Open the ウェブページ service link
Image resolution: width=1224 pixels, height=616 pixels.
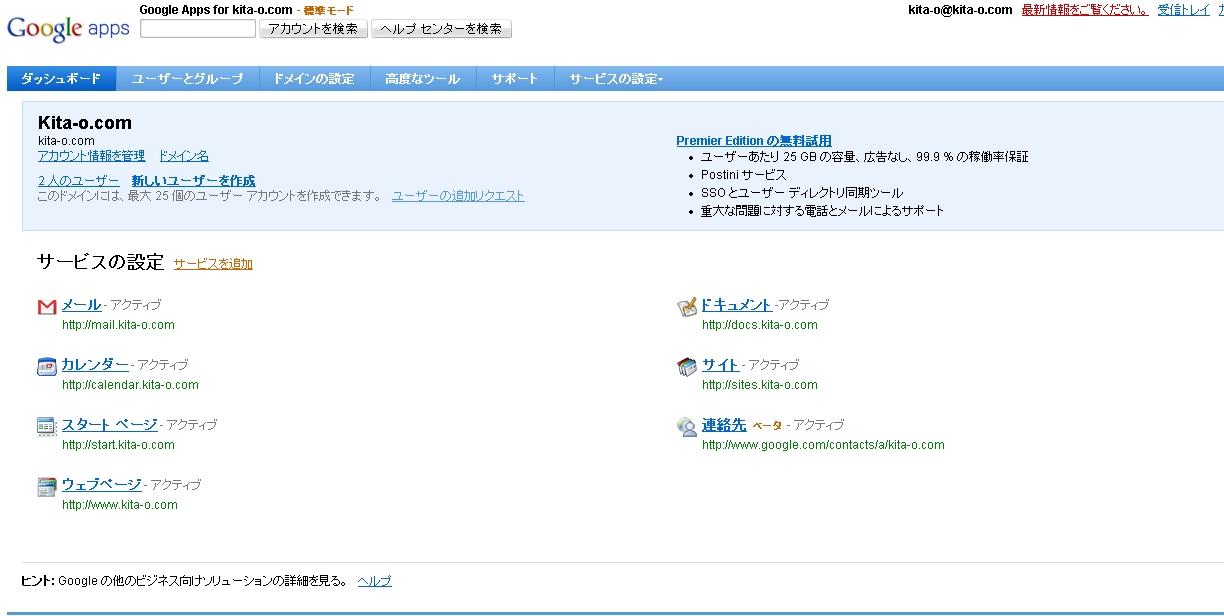102,485
